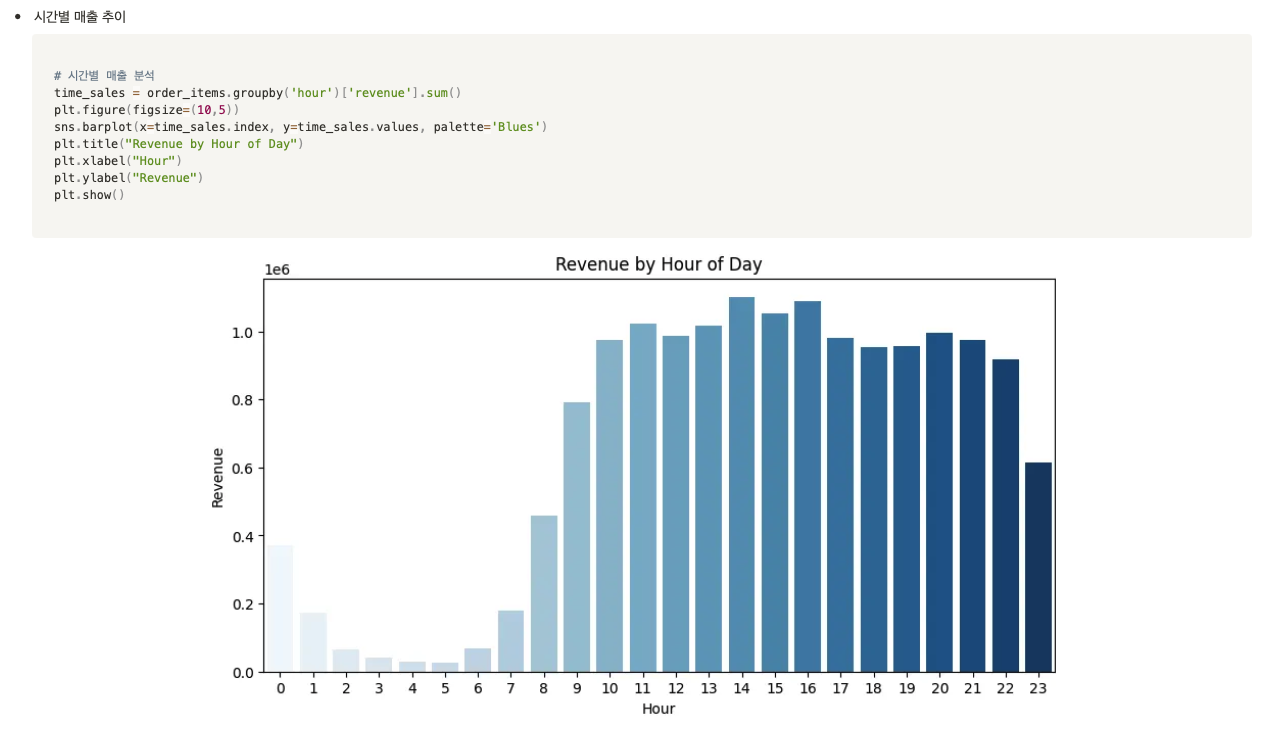
Task: Click the chart title 'Revenue by Hour of Day'
Action: 658,265
